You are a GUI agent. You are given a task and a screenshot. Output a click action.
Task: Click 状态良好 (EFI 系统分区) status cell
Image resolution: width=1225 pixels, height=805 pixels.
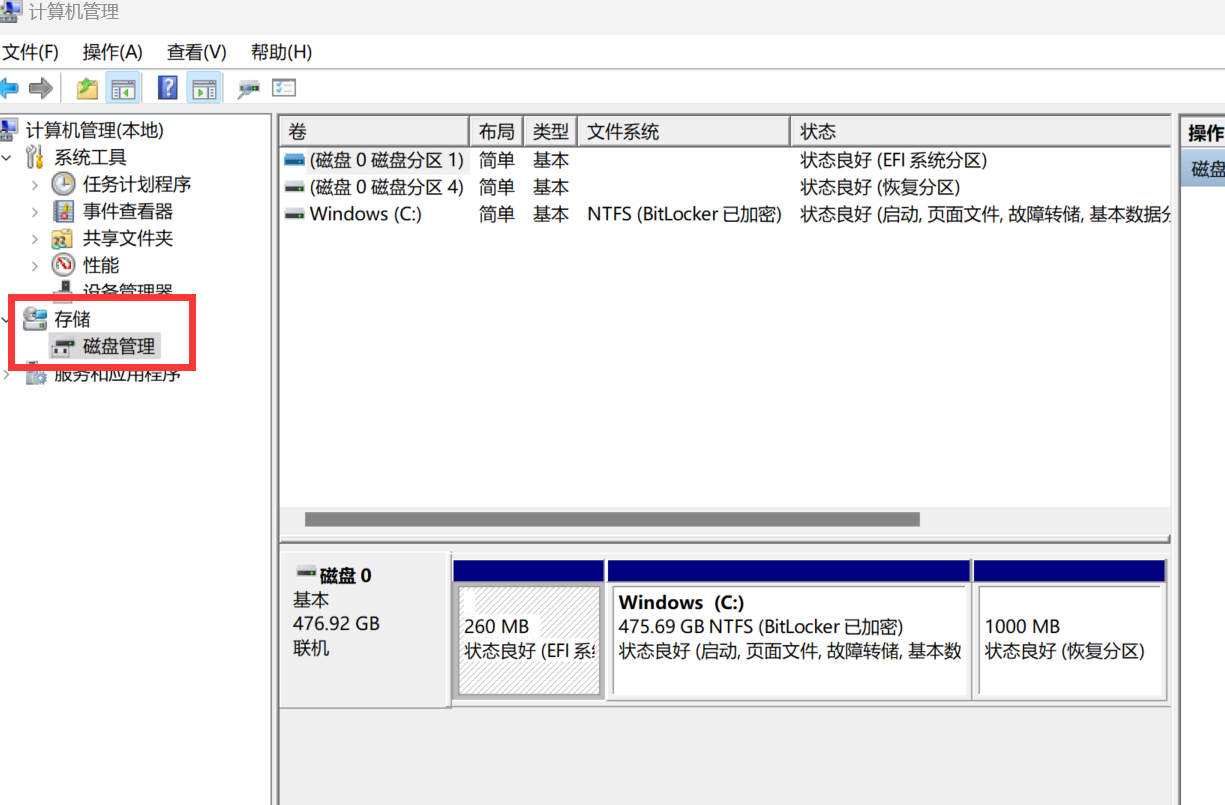pos(893,160)
